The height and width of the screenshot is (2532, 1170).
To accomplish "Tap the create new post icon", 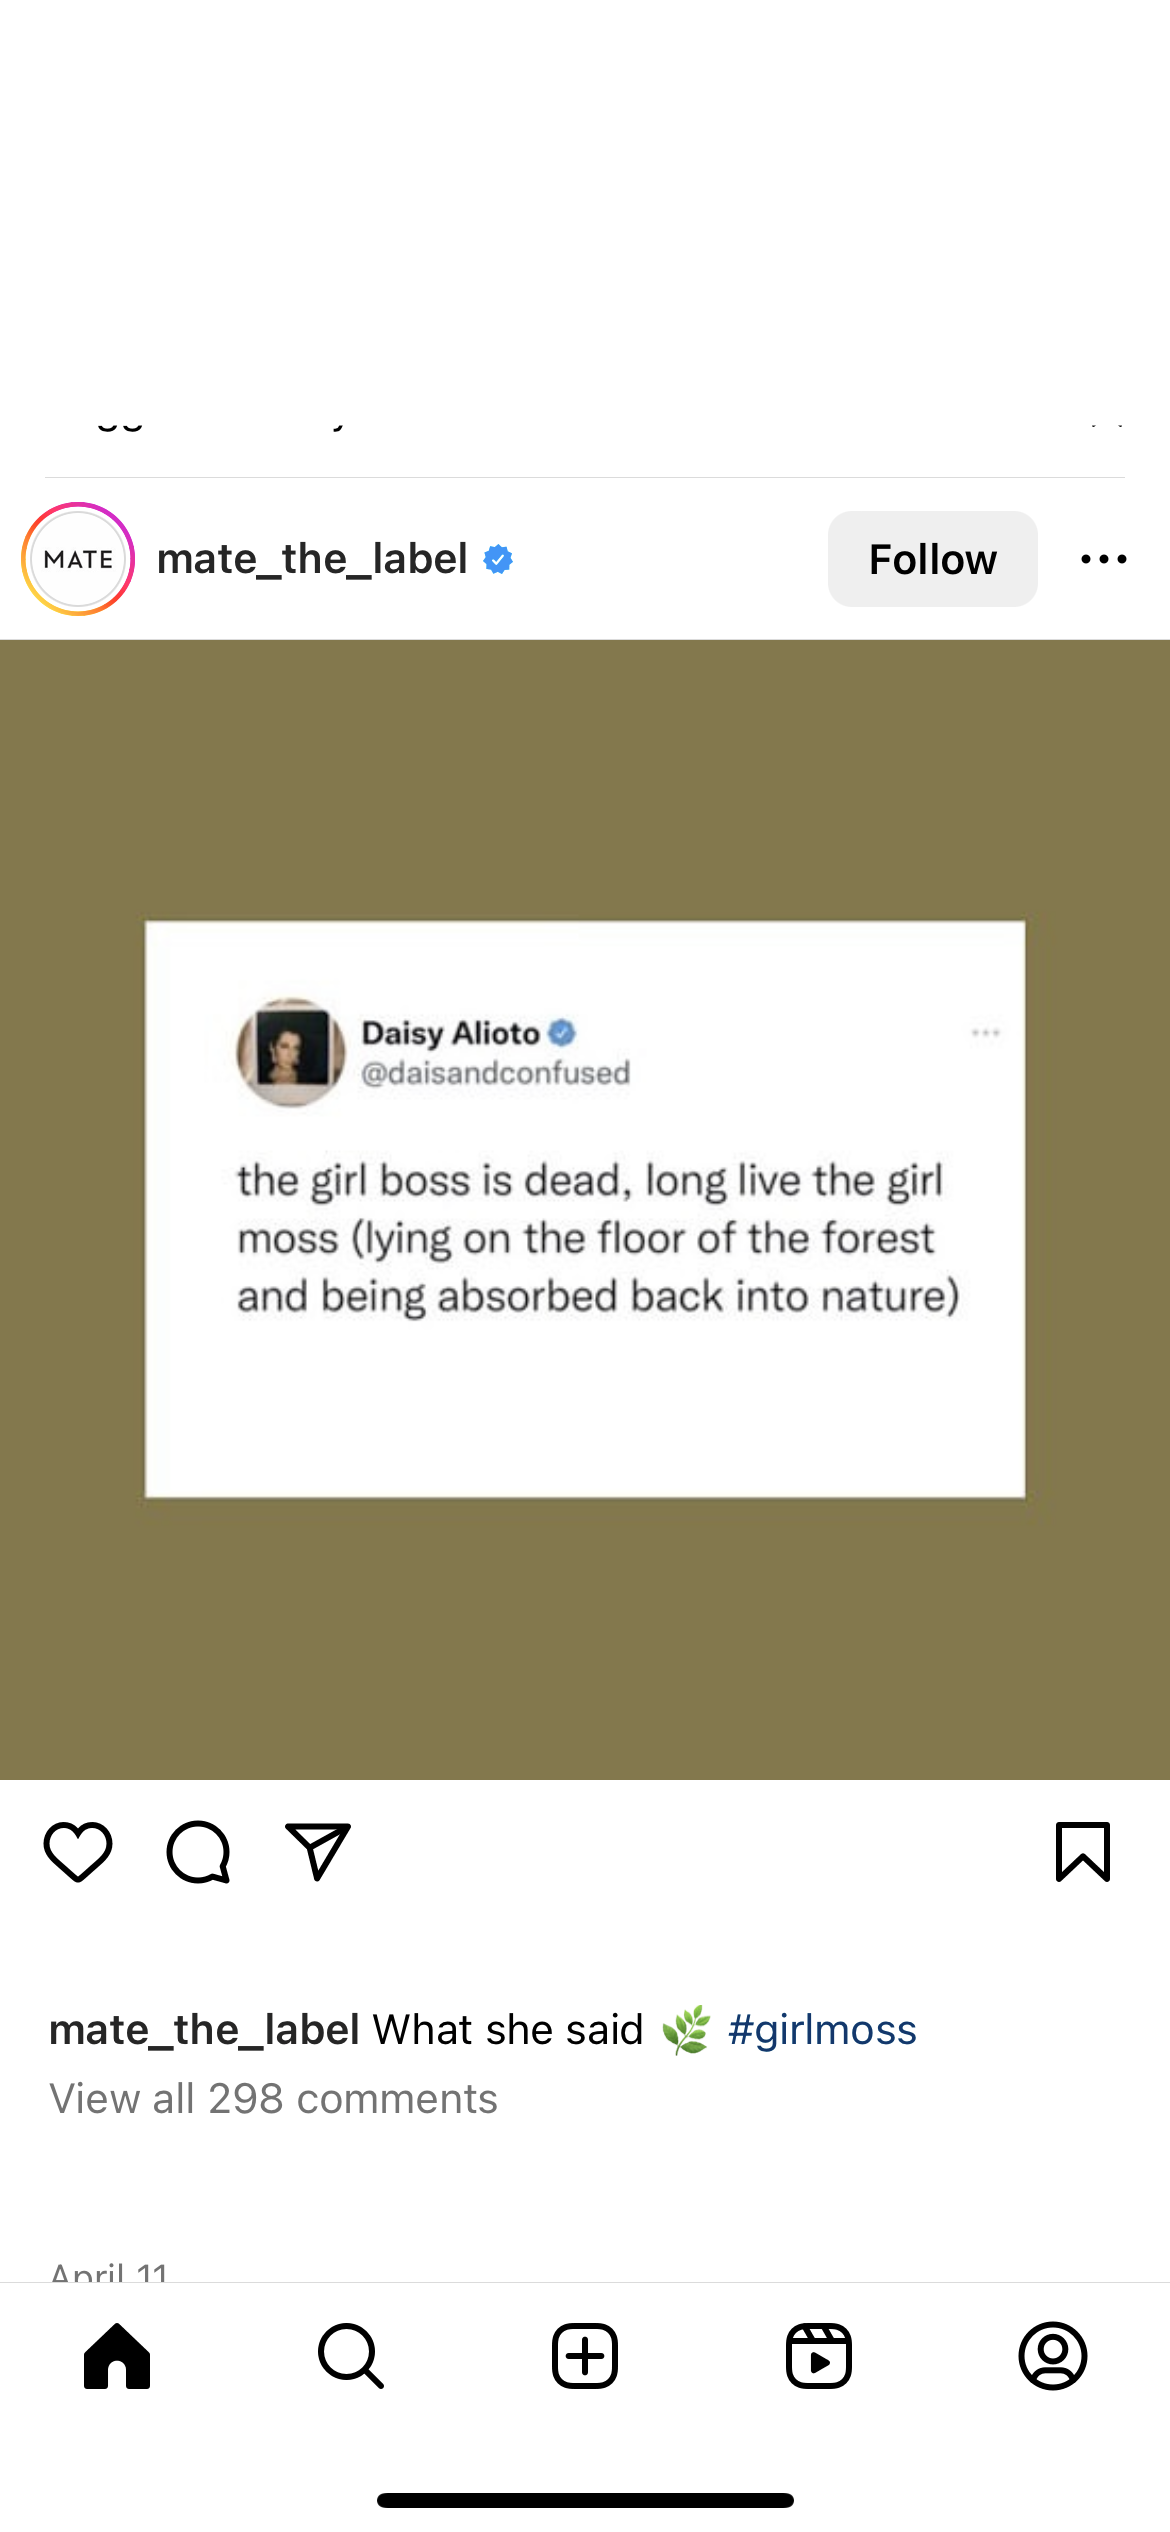I will pyautogui.click(x=585, y=2355).
